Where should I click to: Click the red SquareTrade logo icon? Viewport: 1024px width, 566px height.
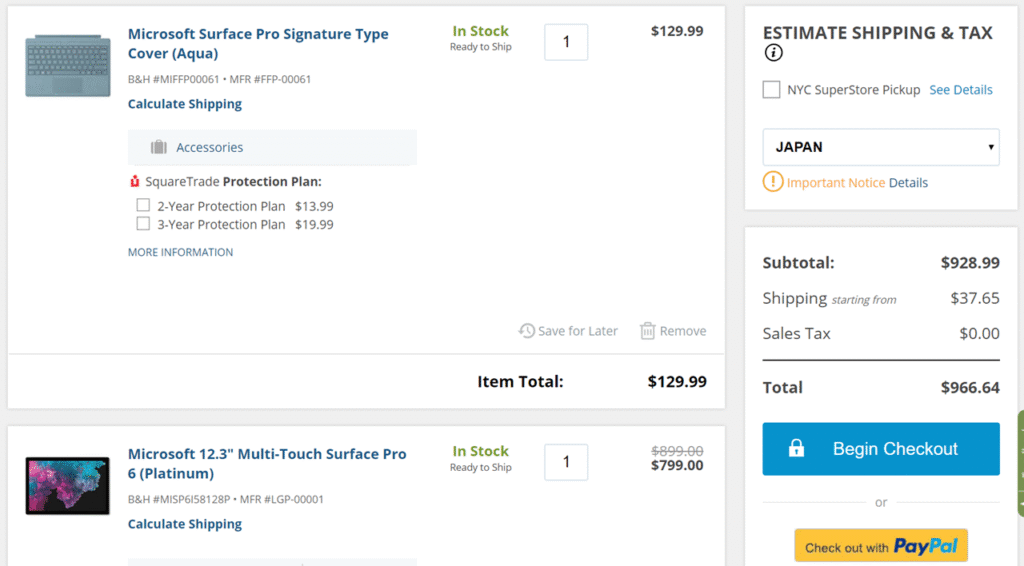coord(135,181)
